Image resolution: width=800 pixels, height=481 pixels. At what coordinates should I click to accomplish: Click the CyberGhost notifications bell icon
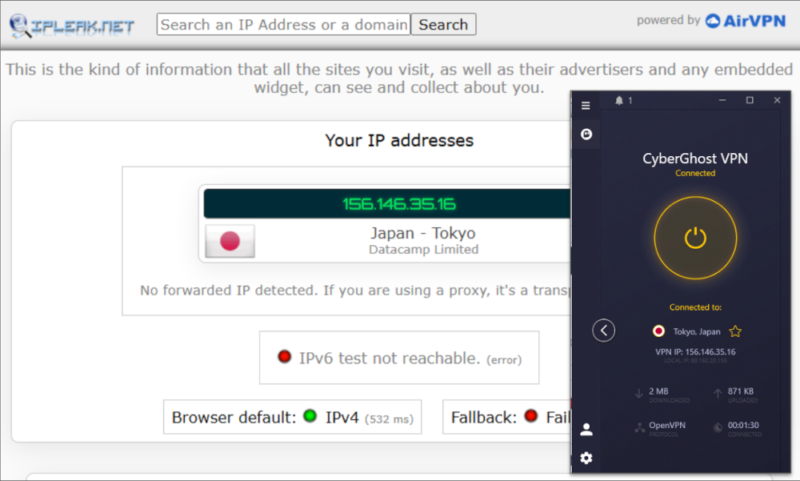[x=619, y=100]
